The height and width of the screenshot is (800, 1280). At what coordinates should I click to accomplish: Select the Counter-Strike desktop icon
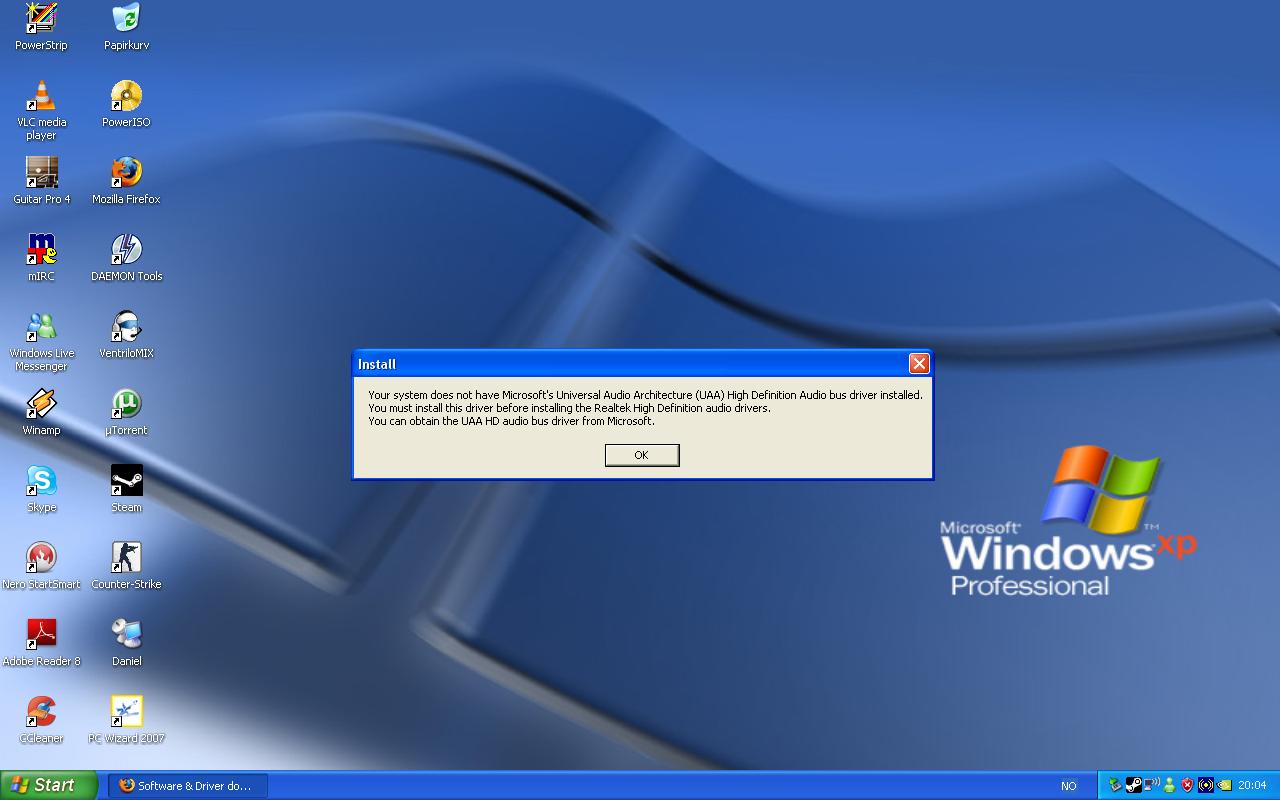click(x=126, y=566)
